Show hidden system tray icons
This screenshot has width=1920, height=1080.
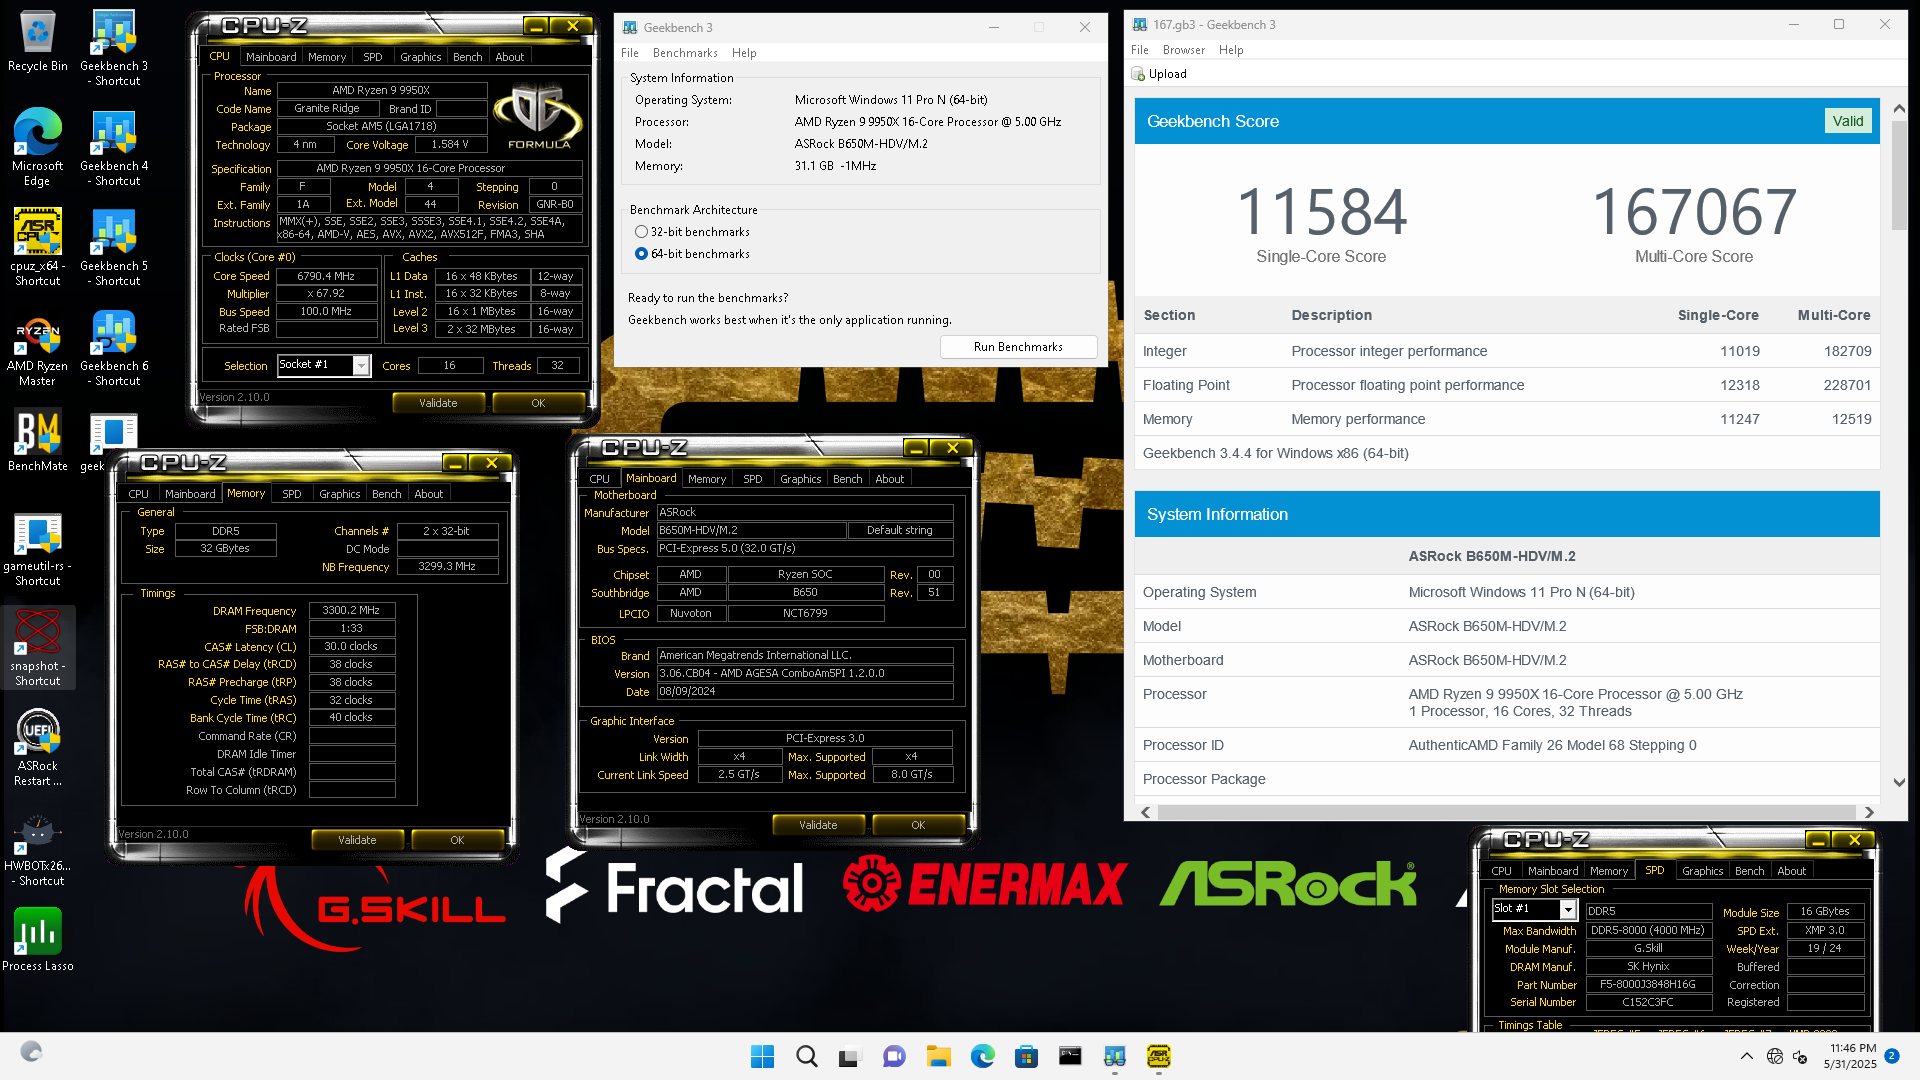tap(1746, 1056)
